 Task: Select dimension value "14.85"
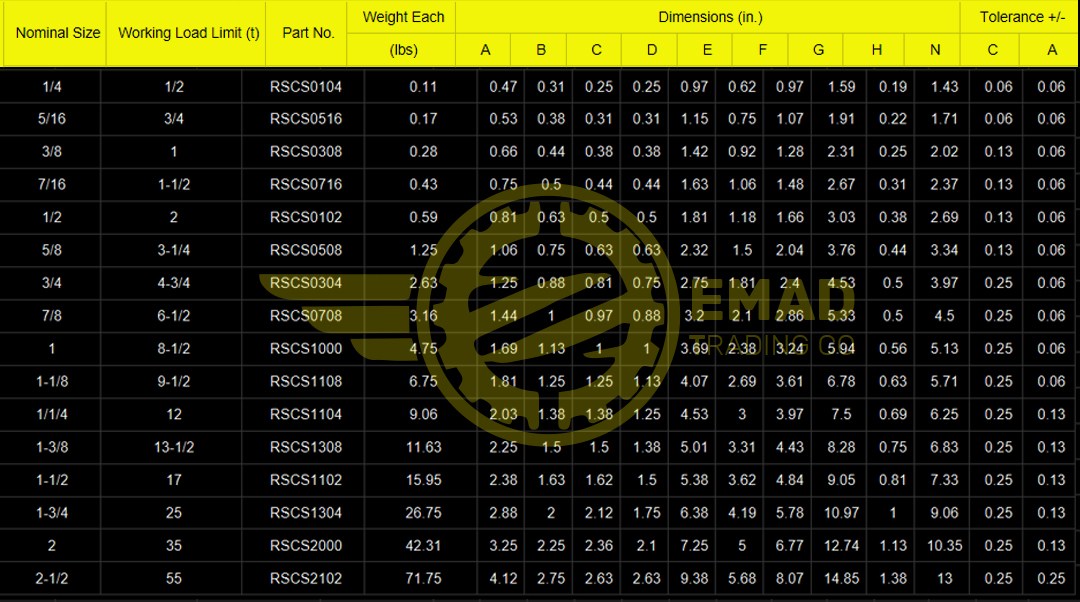click(x=842, y=579)
